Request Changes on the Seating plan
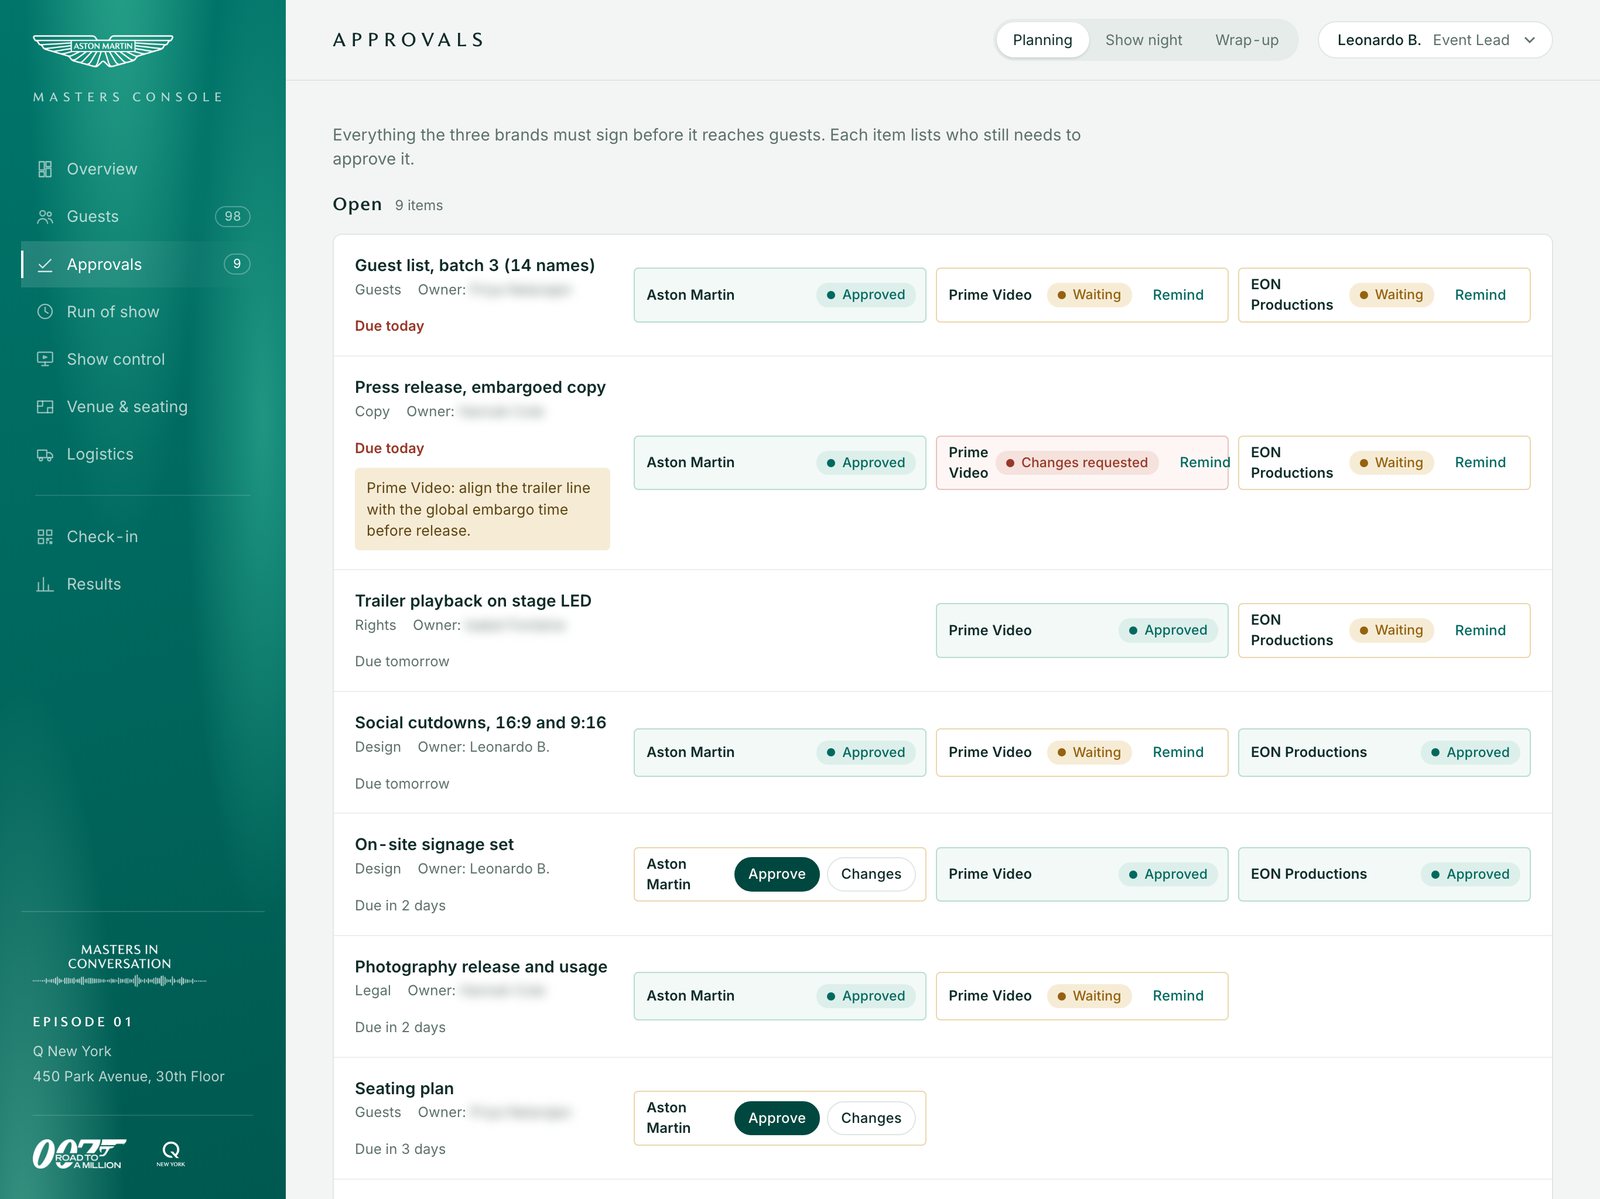Viewport: 1600px width, 1199px height. [871, 1118]
